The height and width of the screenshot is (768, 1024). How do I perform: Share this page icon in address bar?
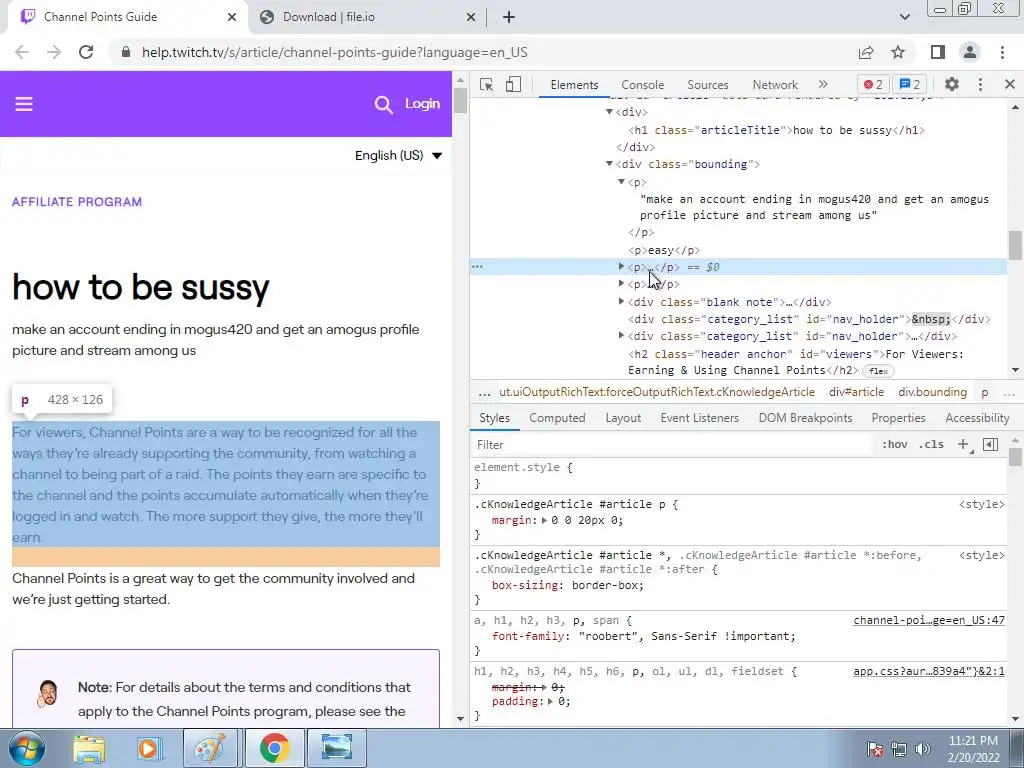coord(866,52)
